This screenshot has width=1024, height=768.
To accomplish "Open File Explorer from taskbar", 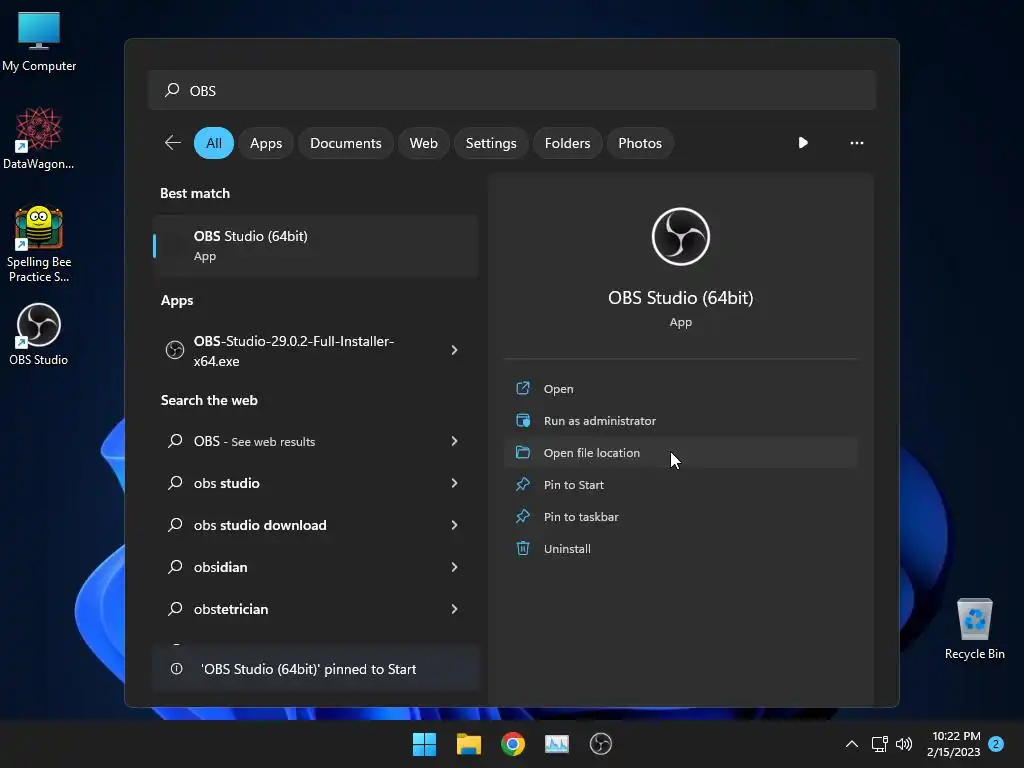I will point(469,744).
